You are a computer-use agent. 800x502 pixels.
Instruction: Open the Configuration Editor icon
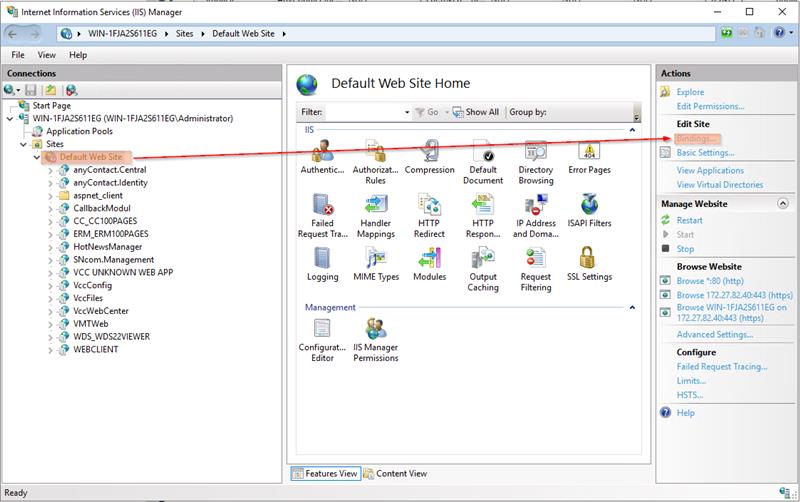(322, 330)
